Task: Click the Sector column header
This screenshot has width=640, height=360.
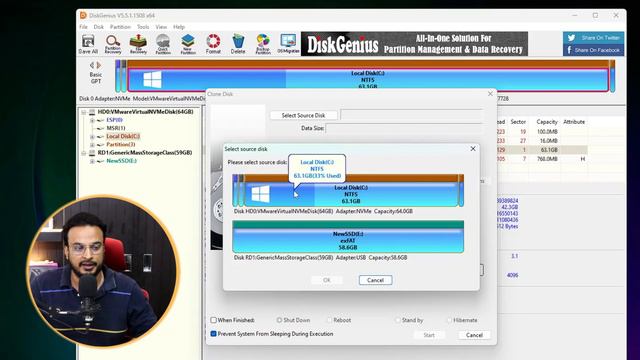Action: pos(518,122)
